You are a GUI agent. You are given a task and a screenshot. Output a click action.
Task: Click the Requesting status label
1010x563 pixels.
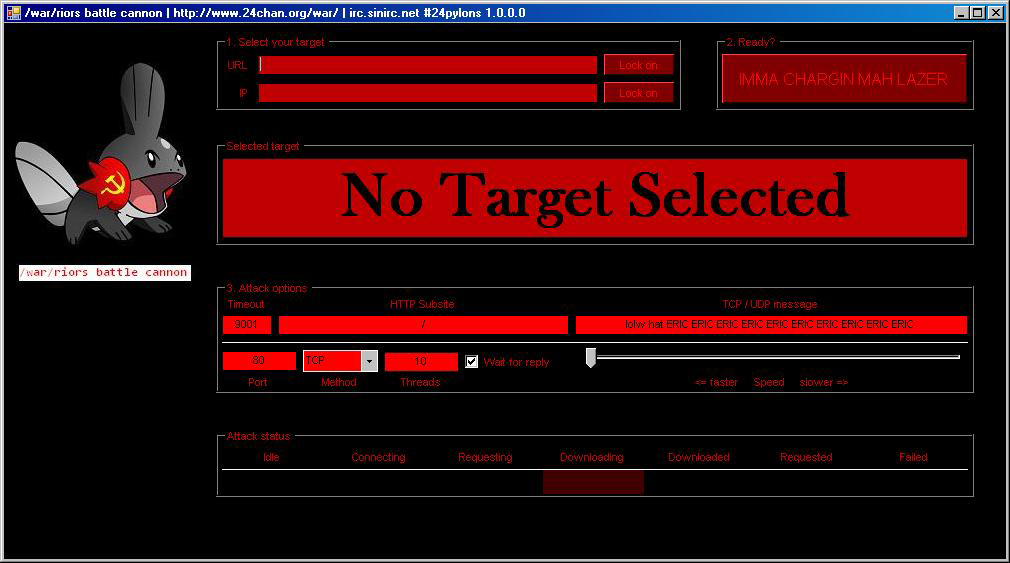coord(485,457)
